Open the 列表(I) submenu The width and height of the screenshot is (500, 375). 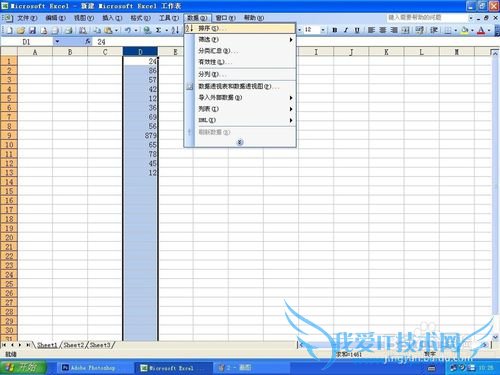[240, 109]
